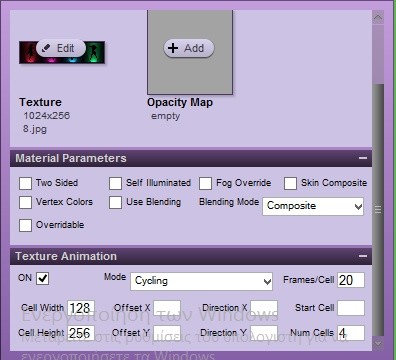Click the Frames/Cell input field
This screenshot has height=360, width=396.
click(x=351, y=280)
